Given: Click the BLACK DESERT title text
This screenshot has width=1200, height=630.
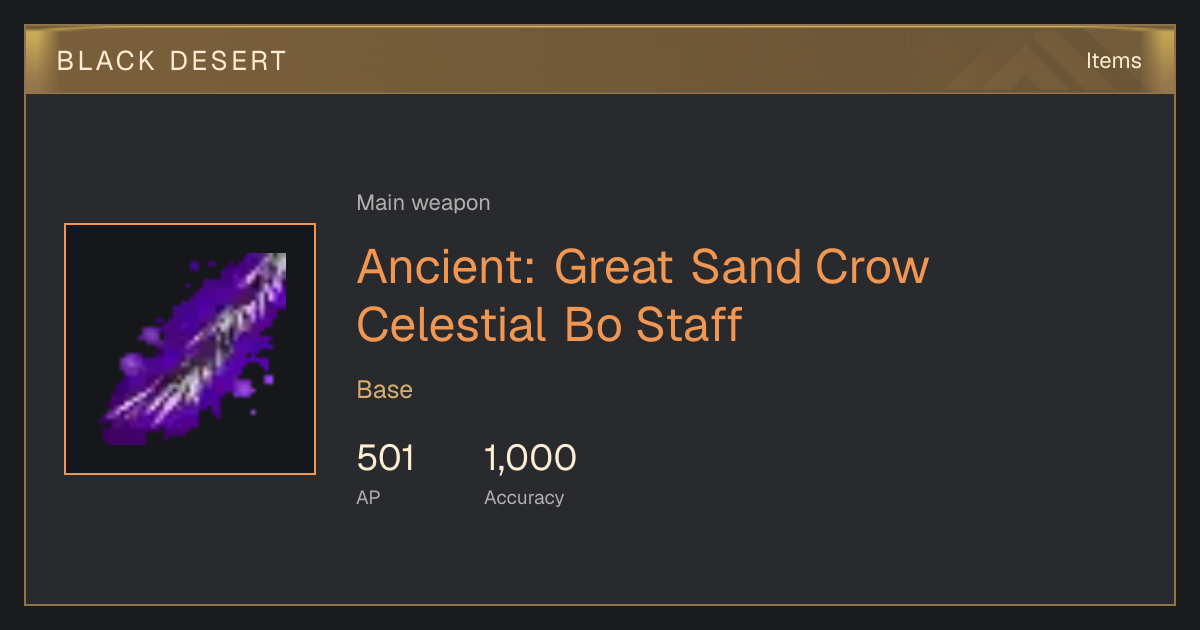Looking at the screenshot, I should 172,61.
